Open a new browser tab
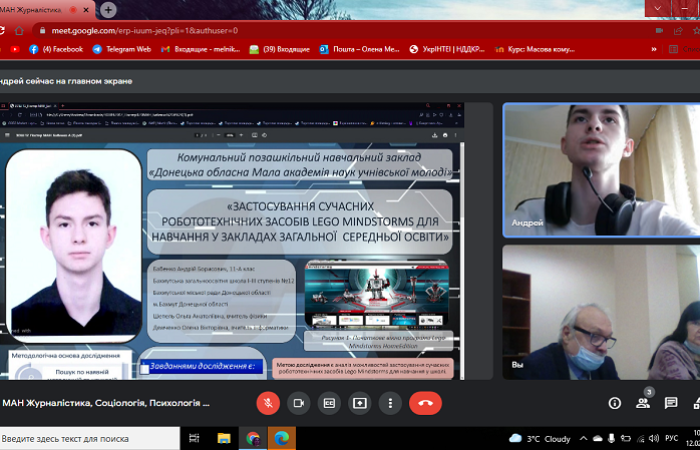Viewport: 700px width, 450px height. (x=108, y=9)
